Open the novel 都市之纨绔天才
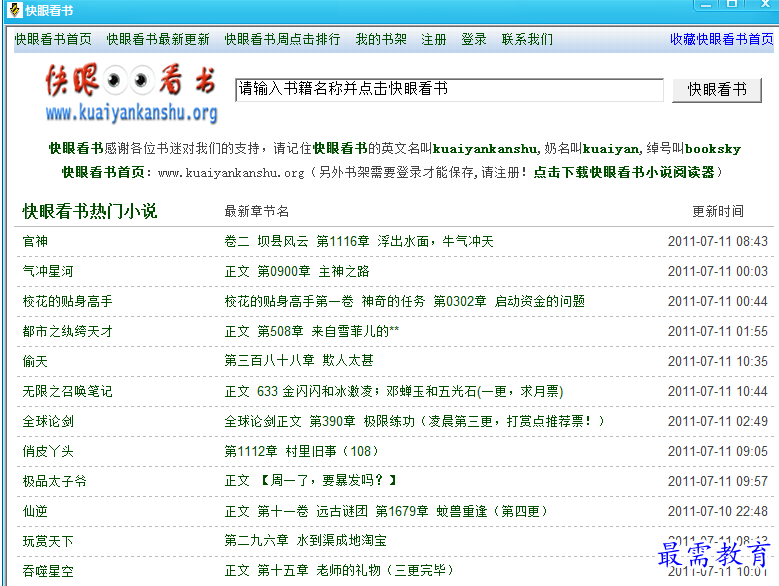 point(68,331)
